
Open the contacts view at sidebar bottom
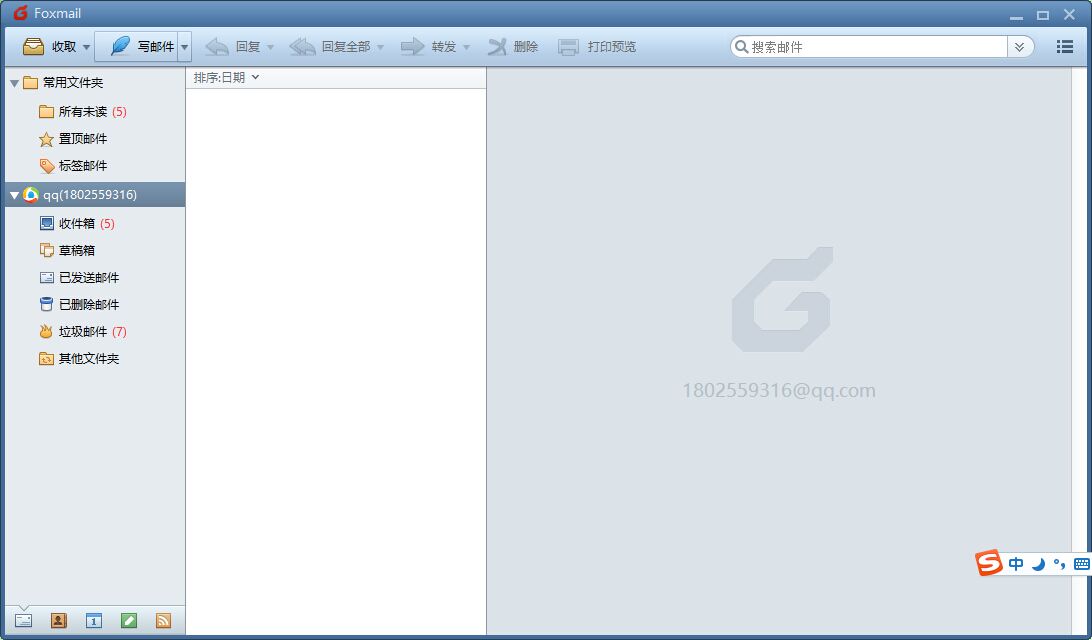[x=58, y=621]
